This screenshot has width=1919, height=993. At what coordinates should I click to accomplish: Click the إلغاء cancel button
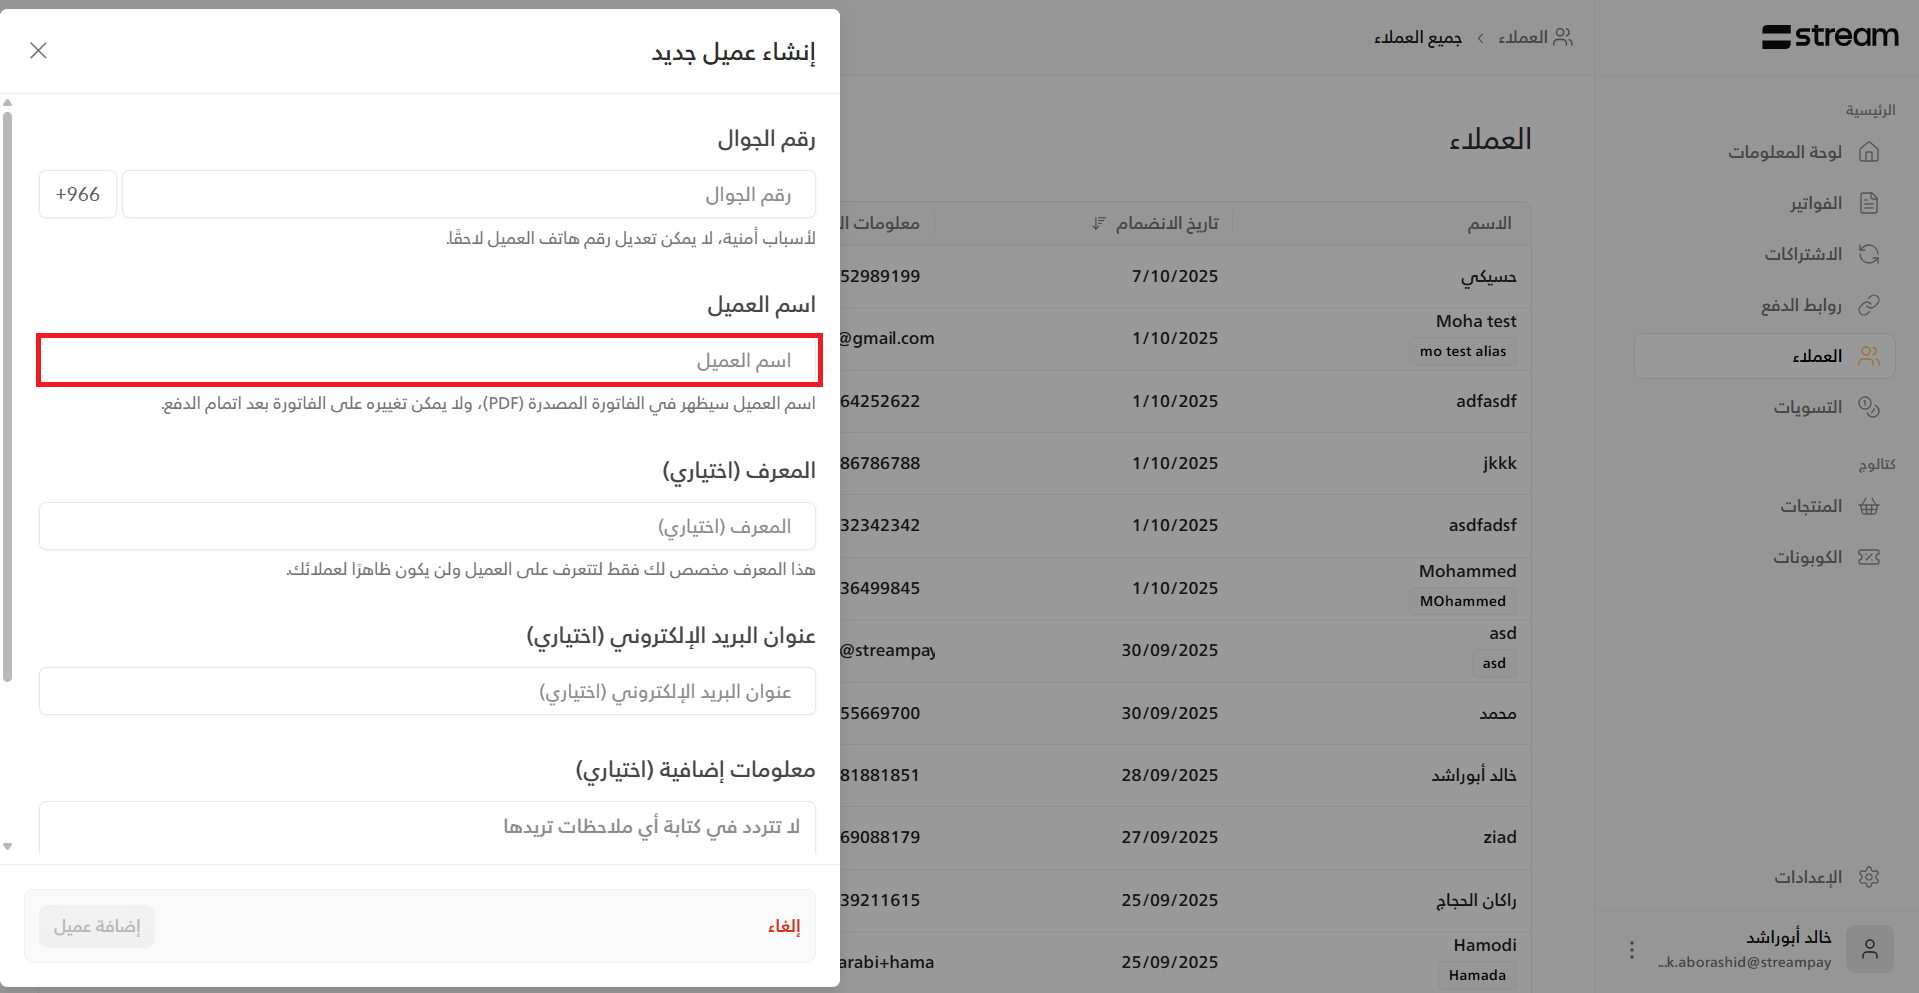pyautogui.click(x=784, y=927)
